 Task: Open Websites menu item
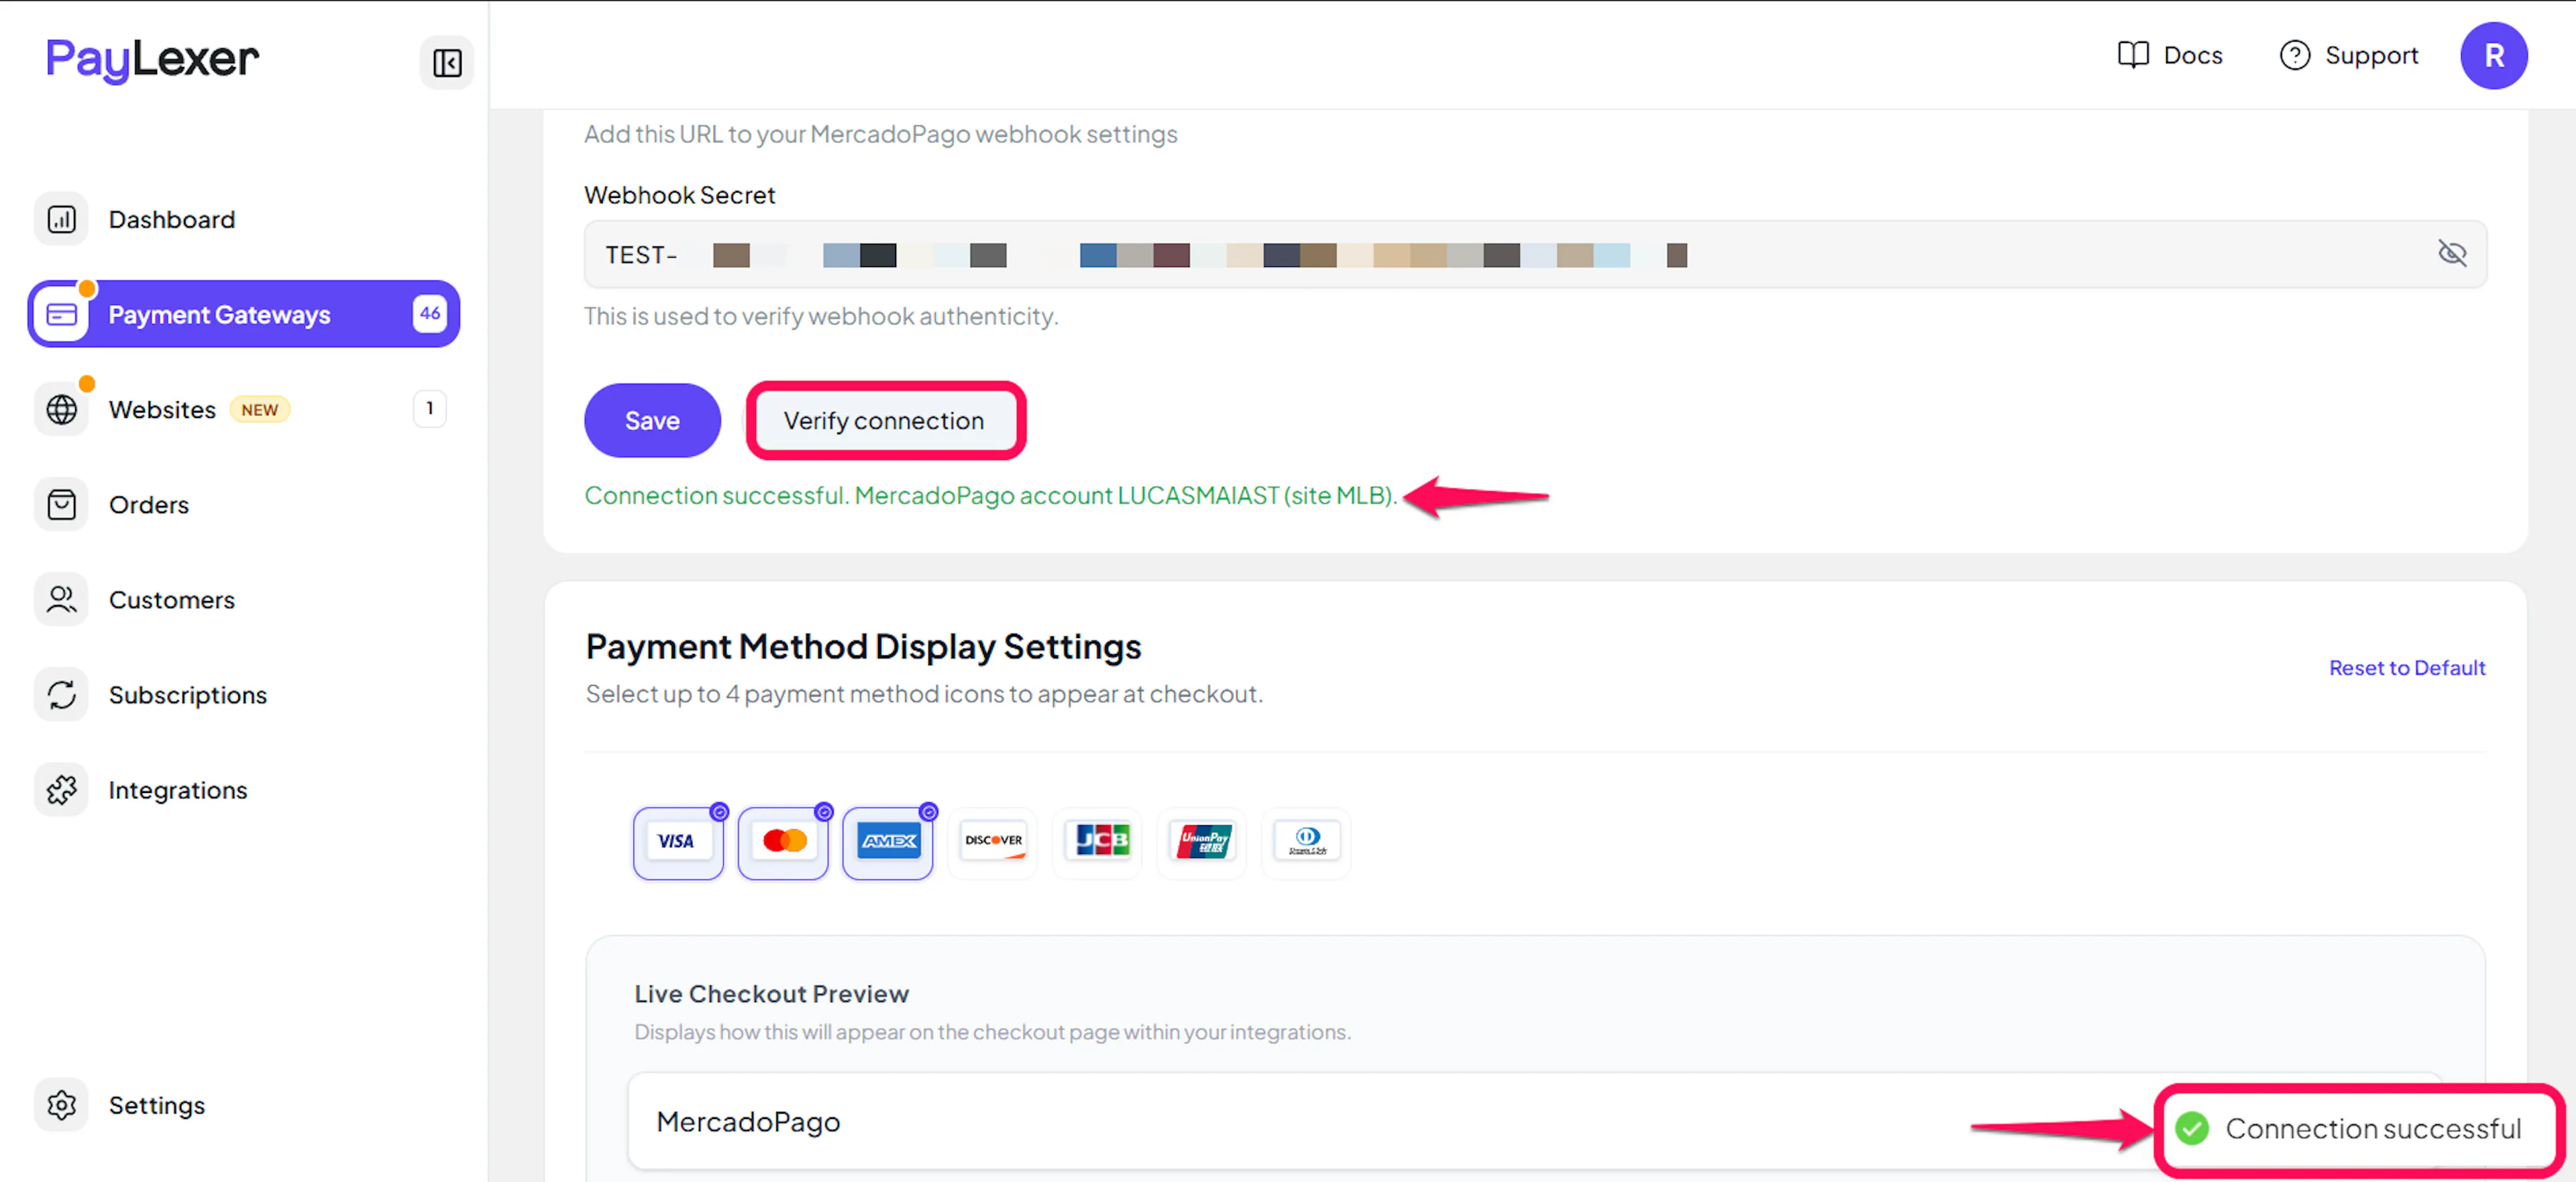[162, 409]
